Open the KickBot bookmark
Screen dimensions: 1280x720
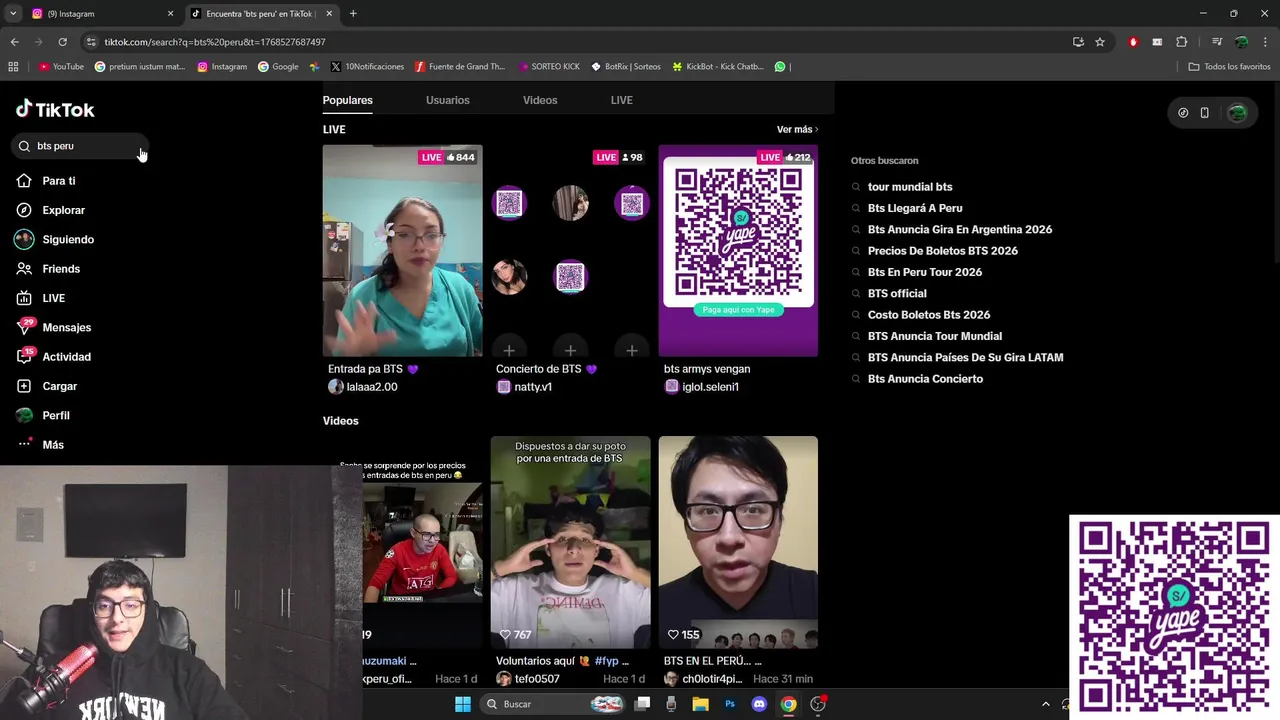coord(718,67)
